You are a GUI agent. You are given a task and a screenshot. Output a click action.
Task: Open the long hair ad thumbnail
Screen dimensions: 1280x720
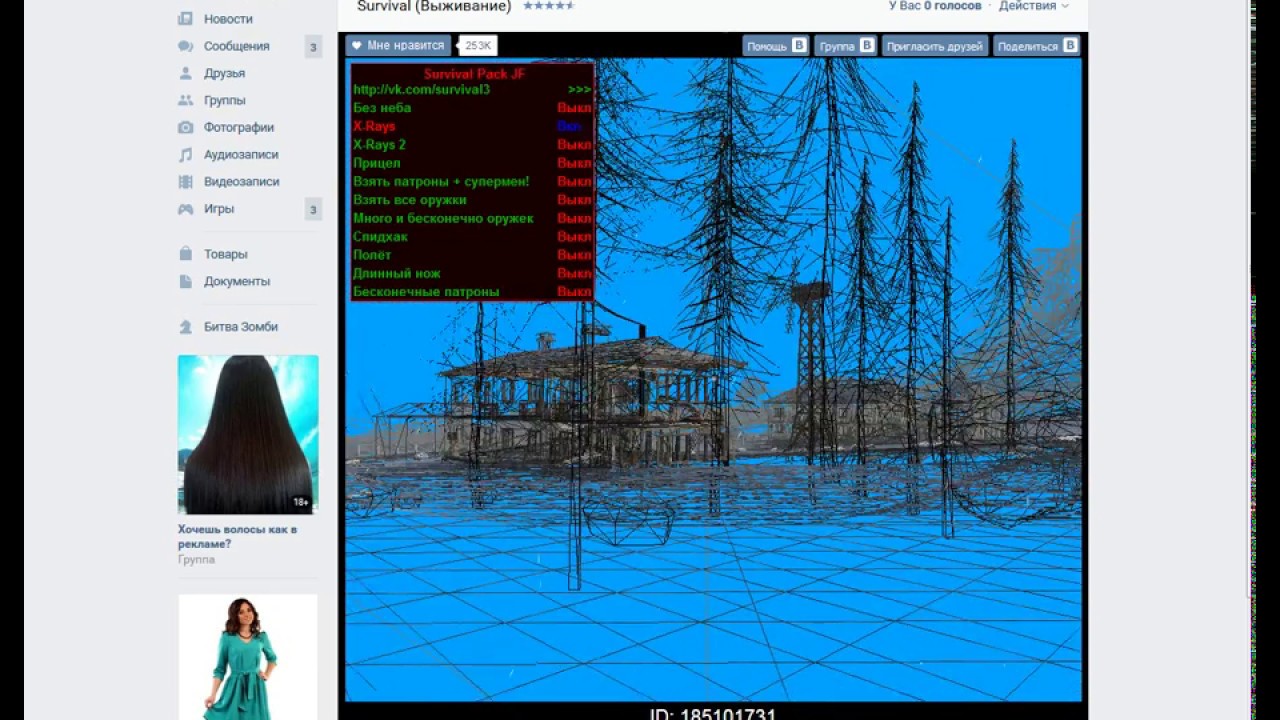[x=248, y=435]
